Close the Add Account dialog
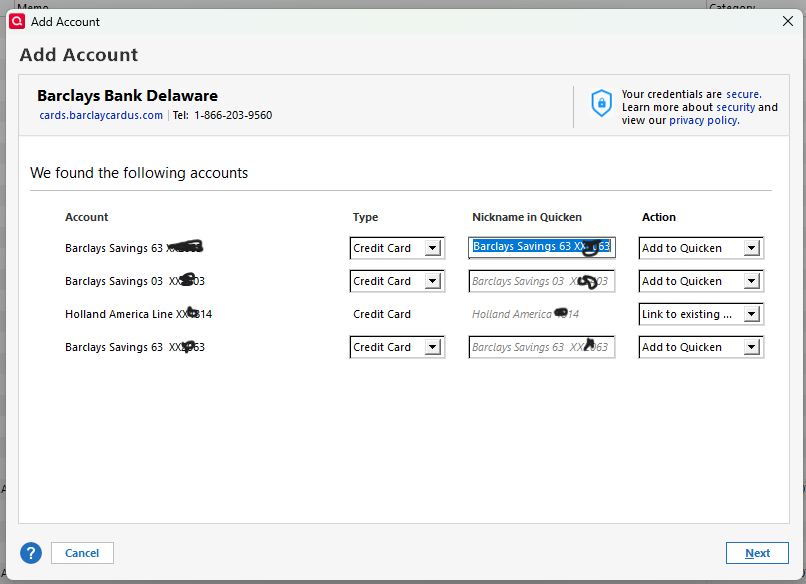The width and height of the screenshot is (806, 584). tap(787, 21)
